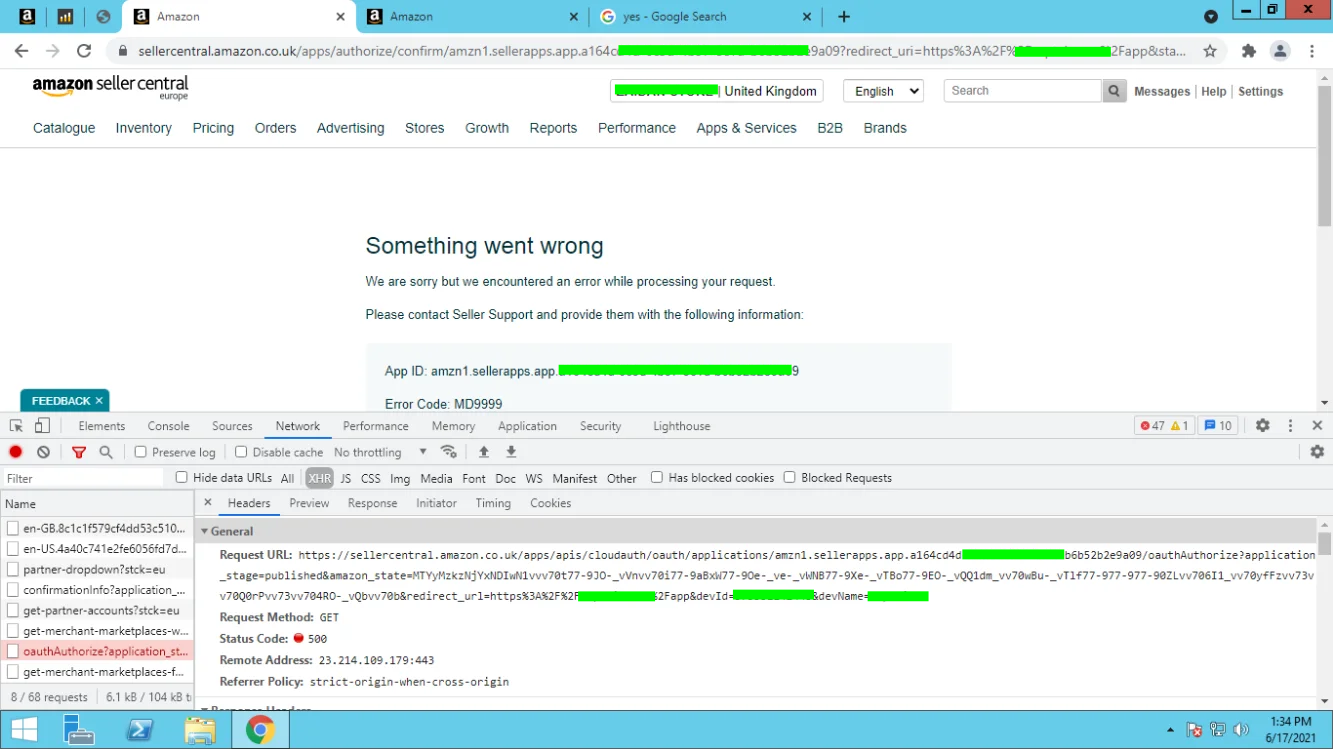The width and height of the screenshot is (1333, 749).
Task: Show hidden system tray icons
Action: coord(1170,730)
